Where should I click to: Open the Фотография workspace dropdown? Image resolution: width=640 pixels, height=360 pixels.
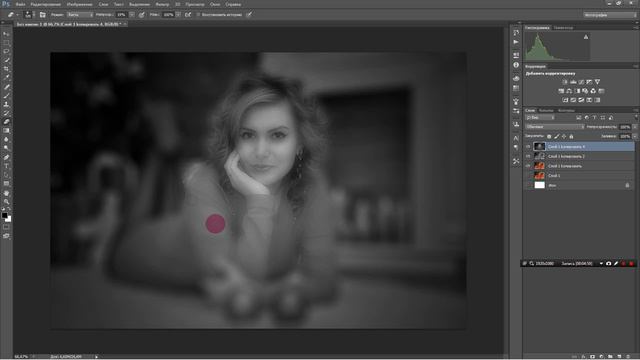click(610, 15)
